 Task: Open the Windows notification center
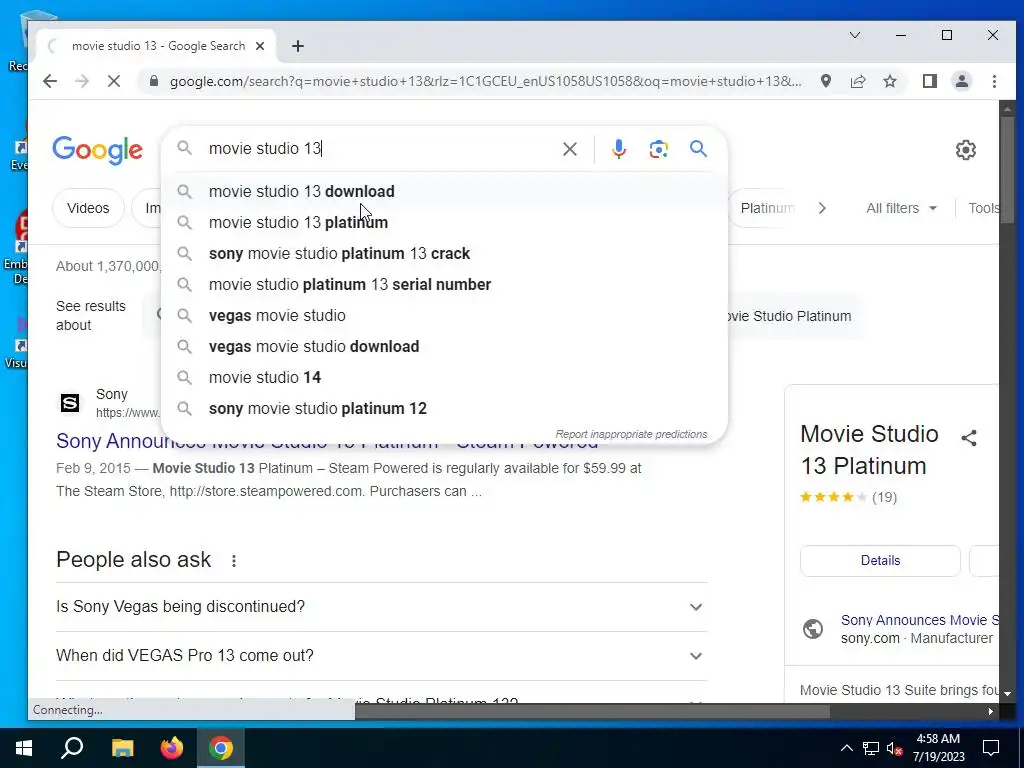click(x=991, y=748)
